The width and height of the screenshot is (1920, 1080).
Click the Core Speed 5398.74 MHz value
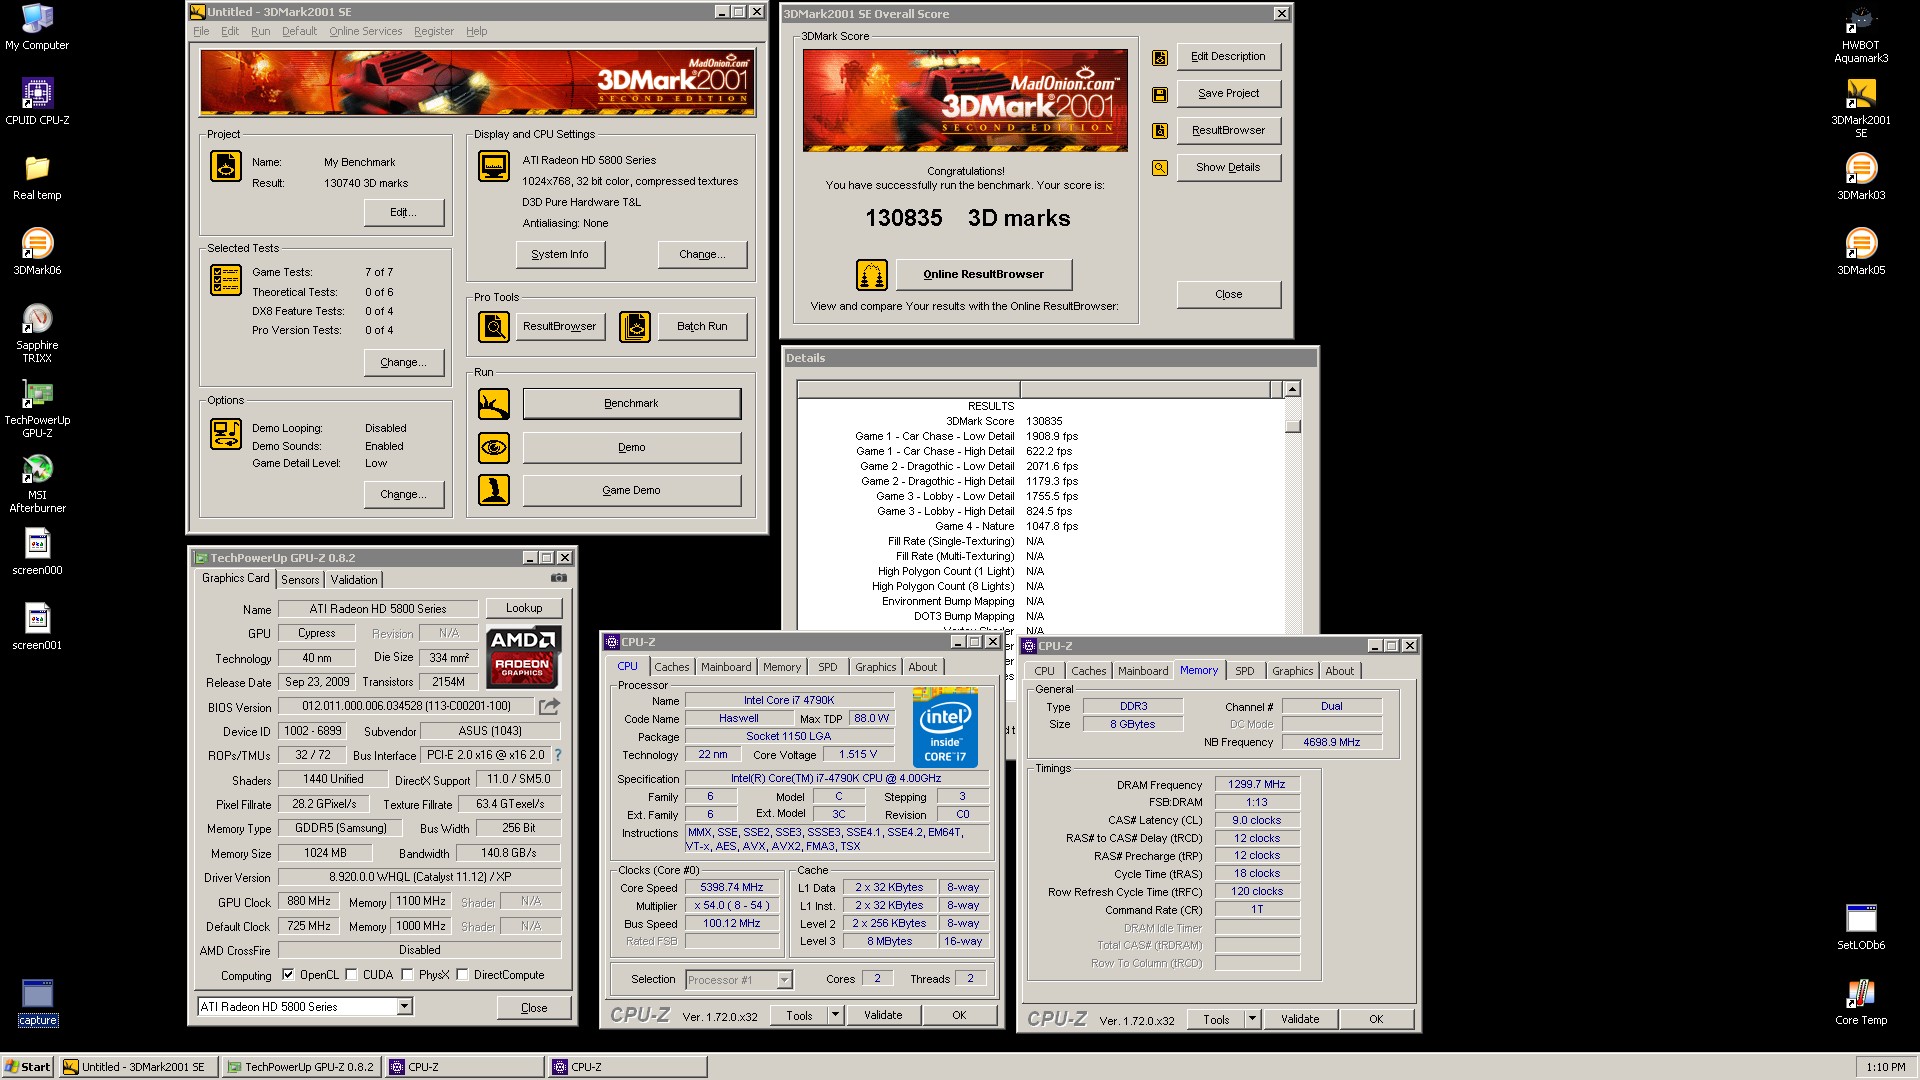(732, 888)
